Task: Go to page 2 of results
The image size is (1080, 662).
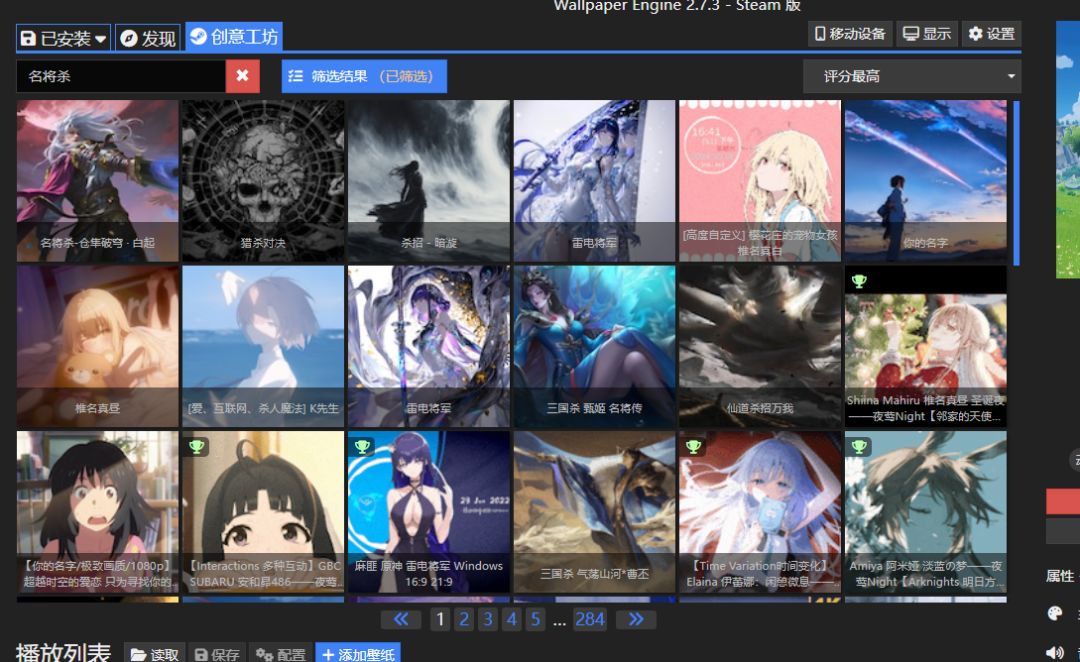Action: (x=464, y=619)
